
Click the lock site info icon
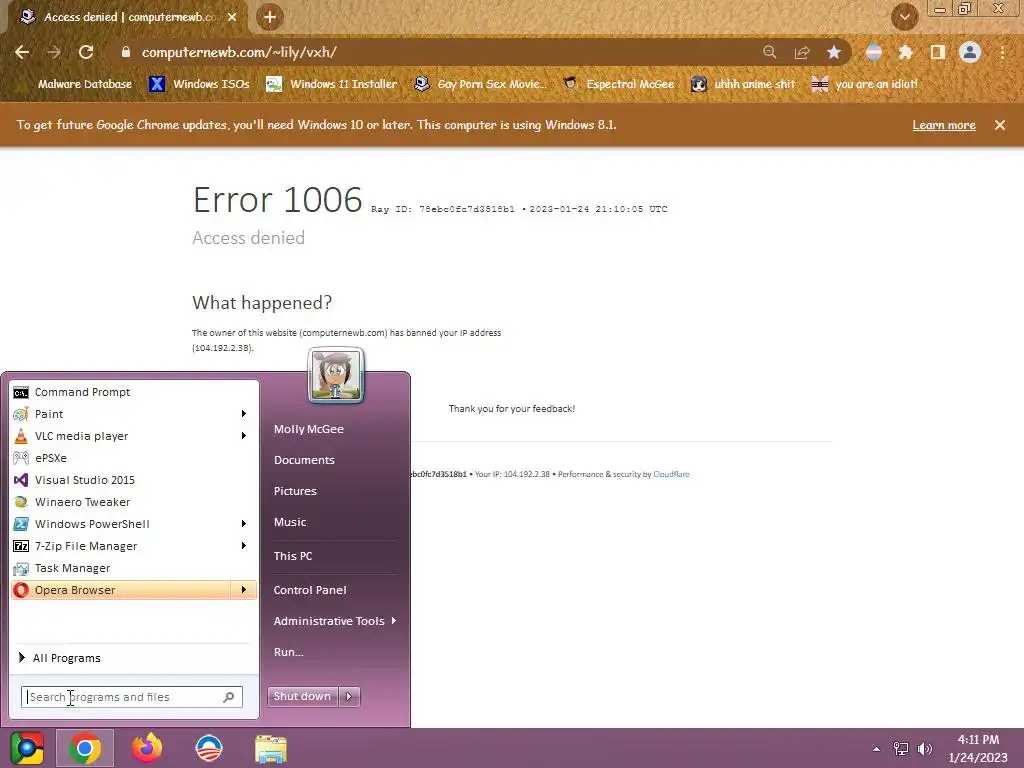pyautogui.click(x=126, y=52)
